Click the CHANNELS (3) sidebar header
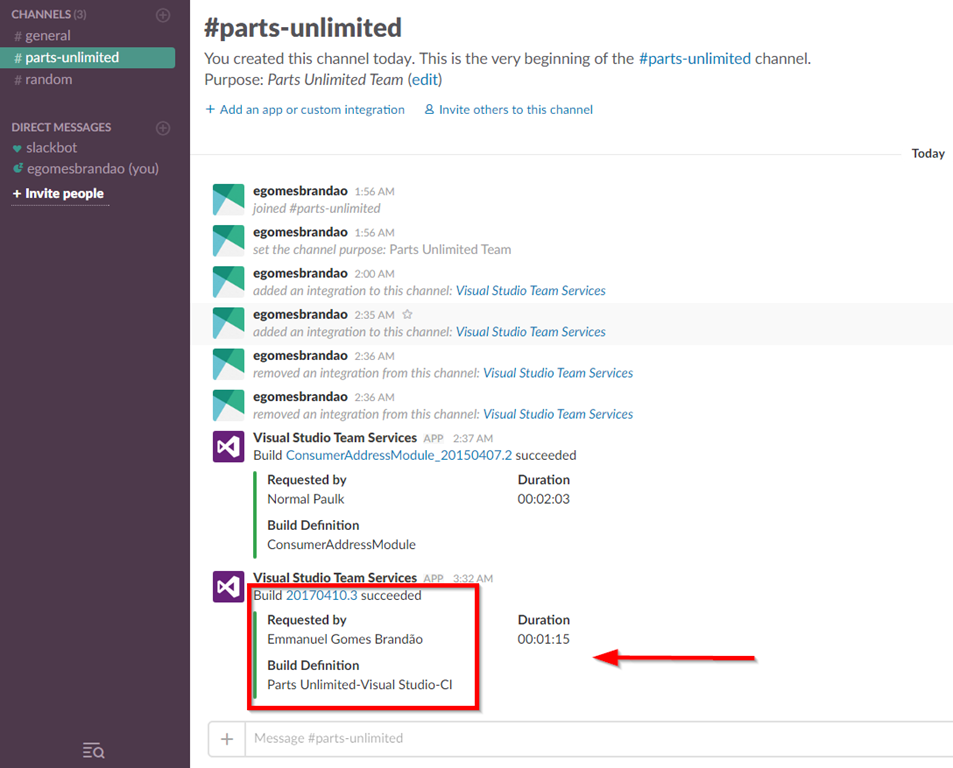Viewport: 953px width, 768px height. click(49, 15)
